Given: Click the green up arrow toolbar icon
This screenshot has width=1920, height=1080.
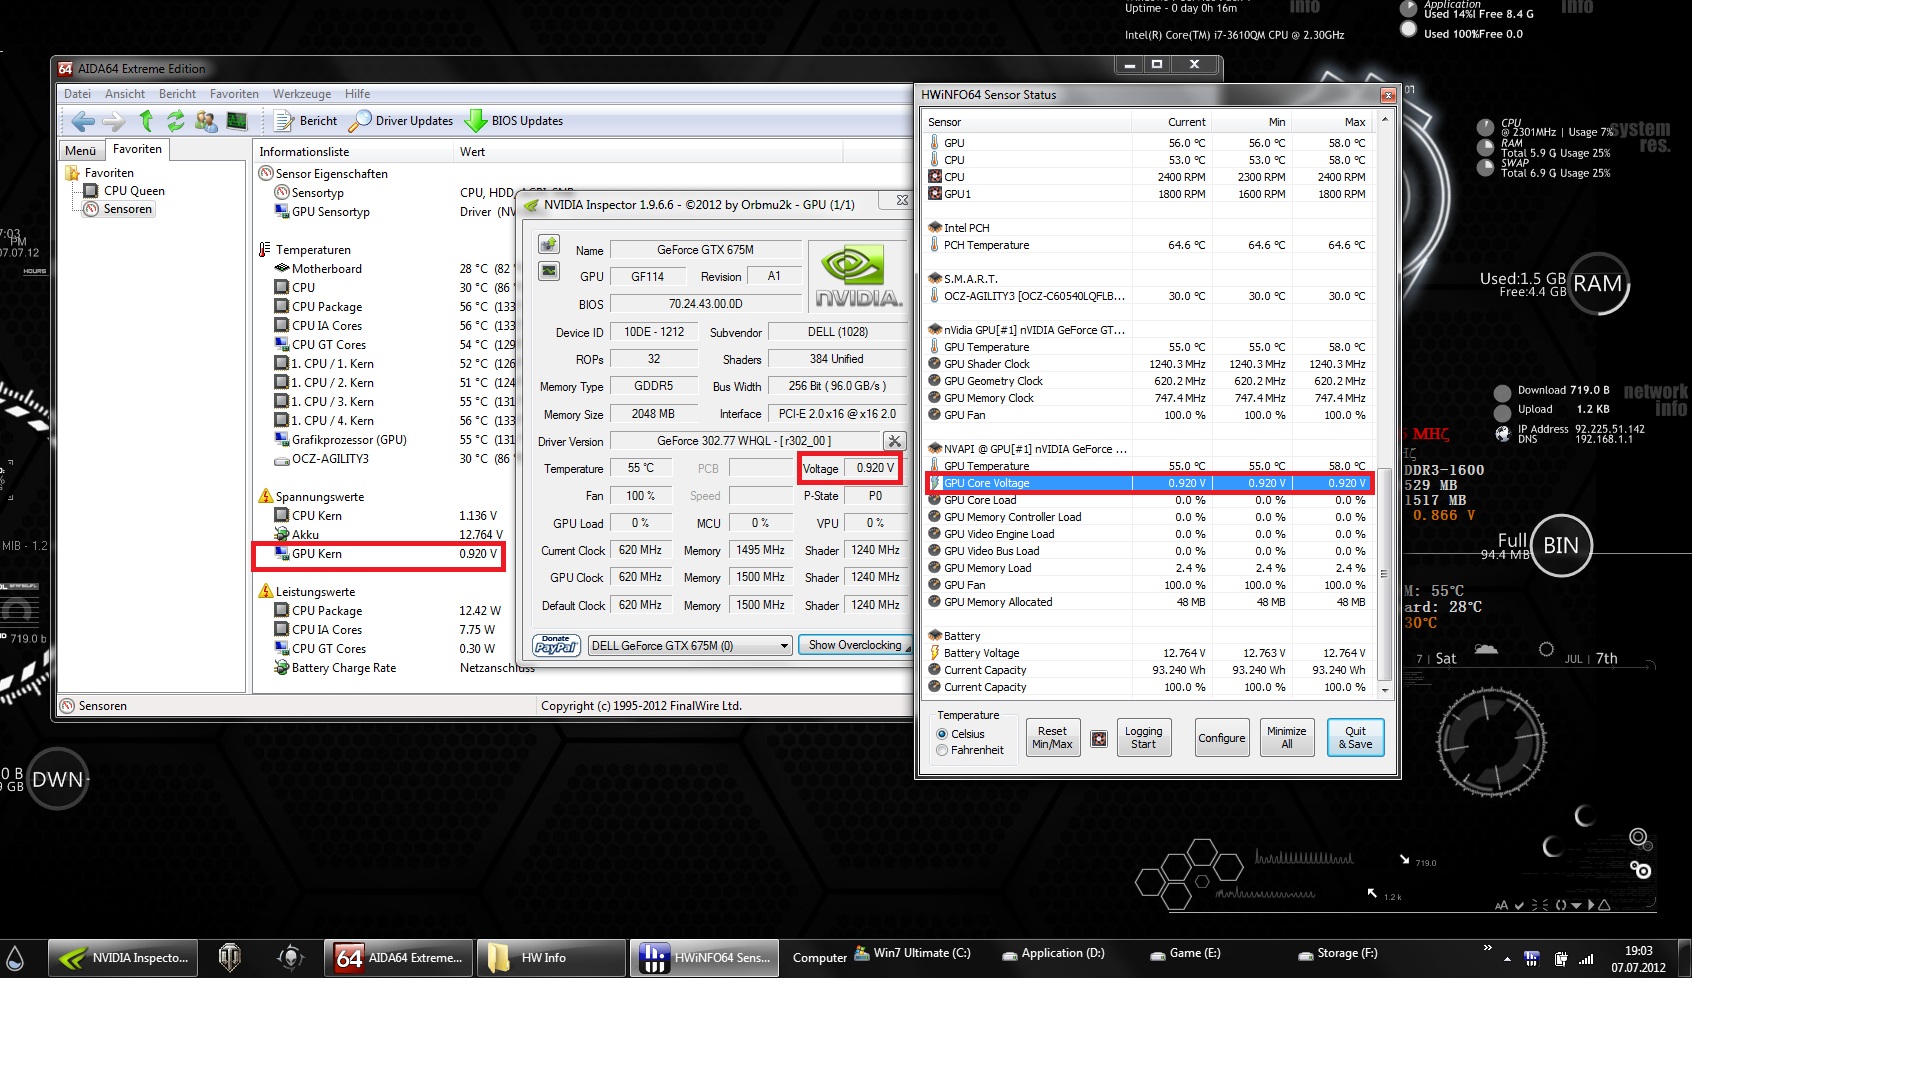Looking at the screenshot, I should tap(146, 121).
